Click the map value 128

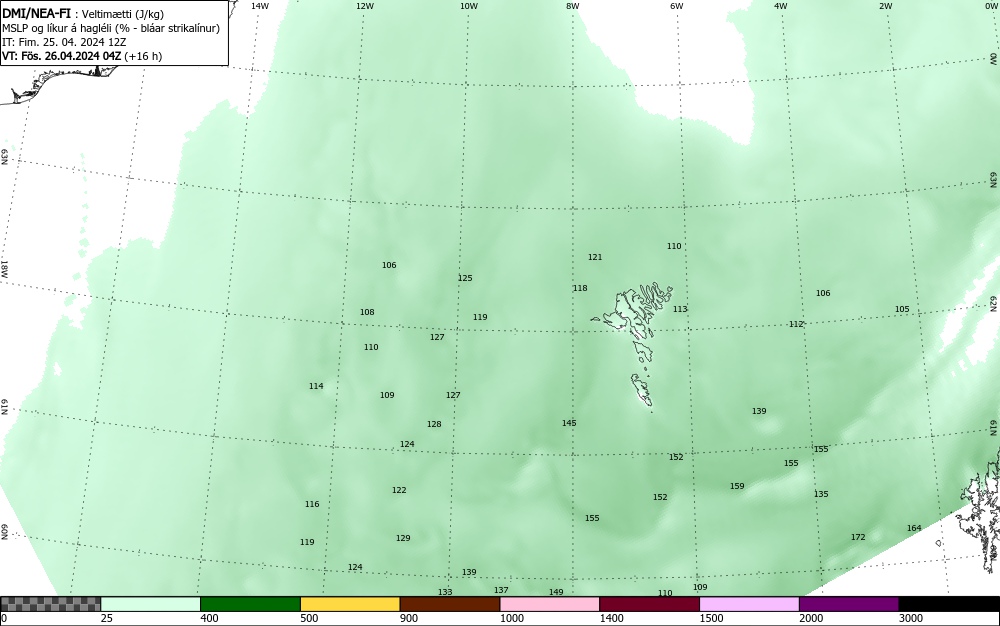tap(434, 425)
